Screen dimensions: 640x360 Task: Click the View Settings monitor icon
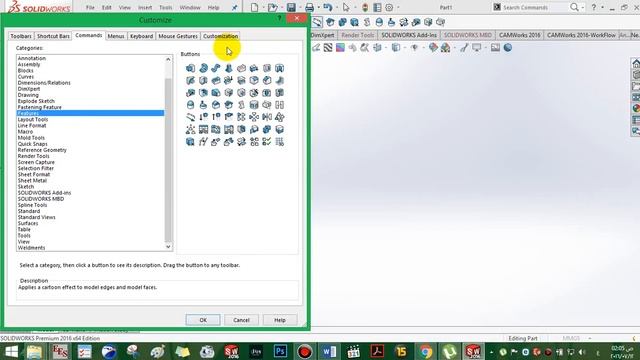476,48
